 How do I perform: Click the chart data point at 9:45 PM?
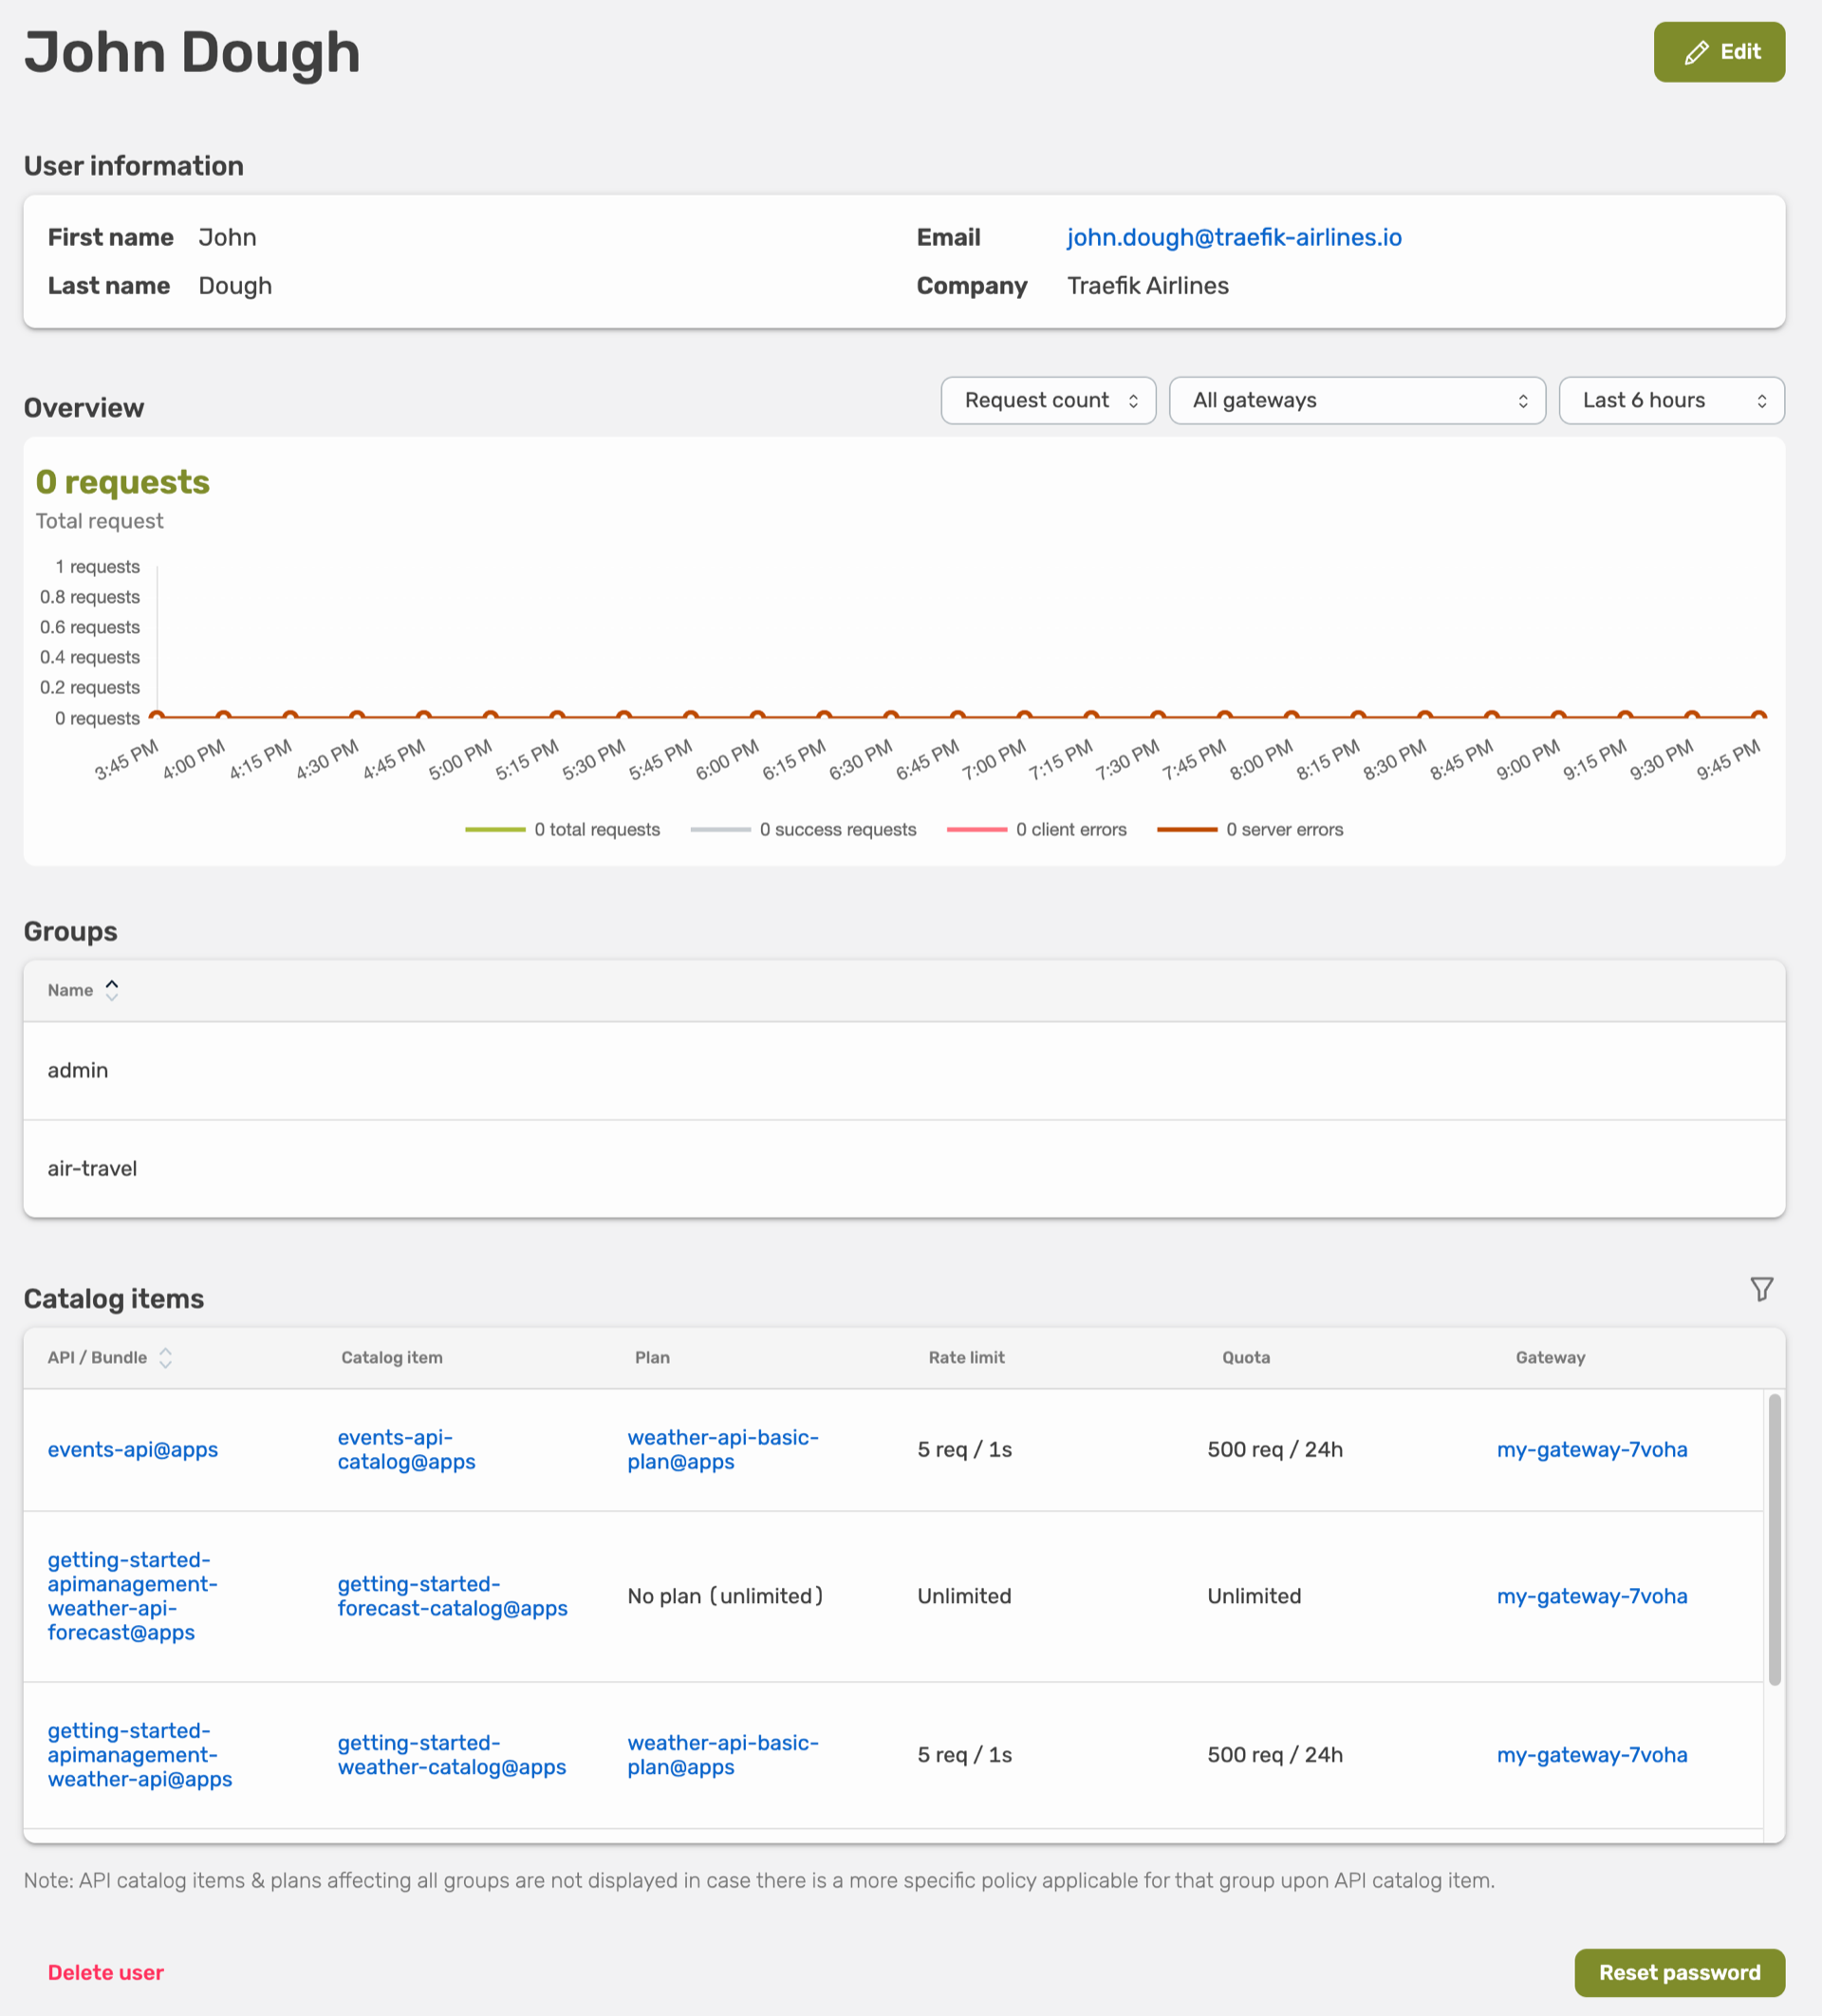pos(1758,716)
